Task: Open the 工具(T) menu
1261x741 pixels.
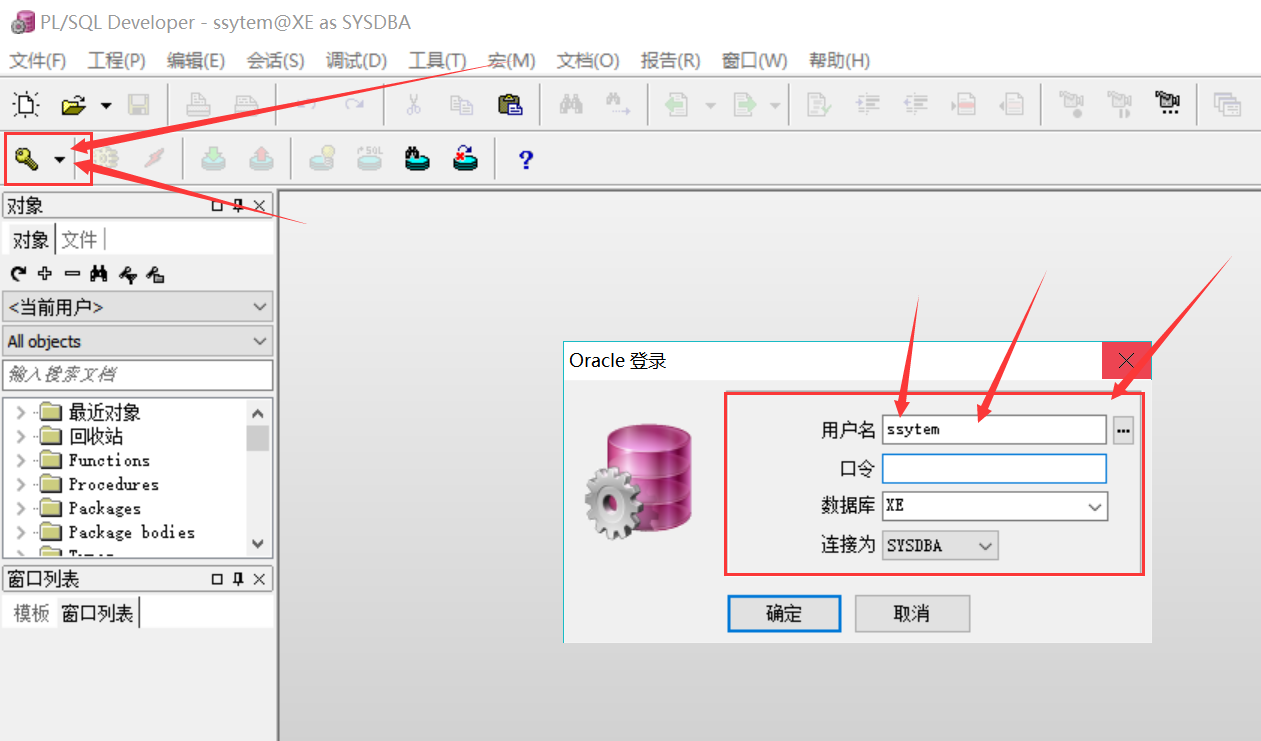Action: click(x=437, y=60)
